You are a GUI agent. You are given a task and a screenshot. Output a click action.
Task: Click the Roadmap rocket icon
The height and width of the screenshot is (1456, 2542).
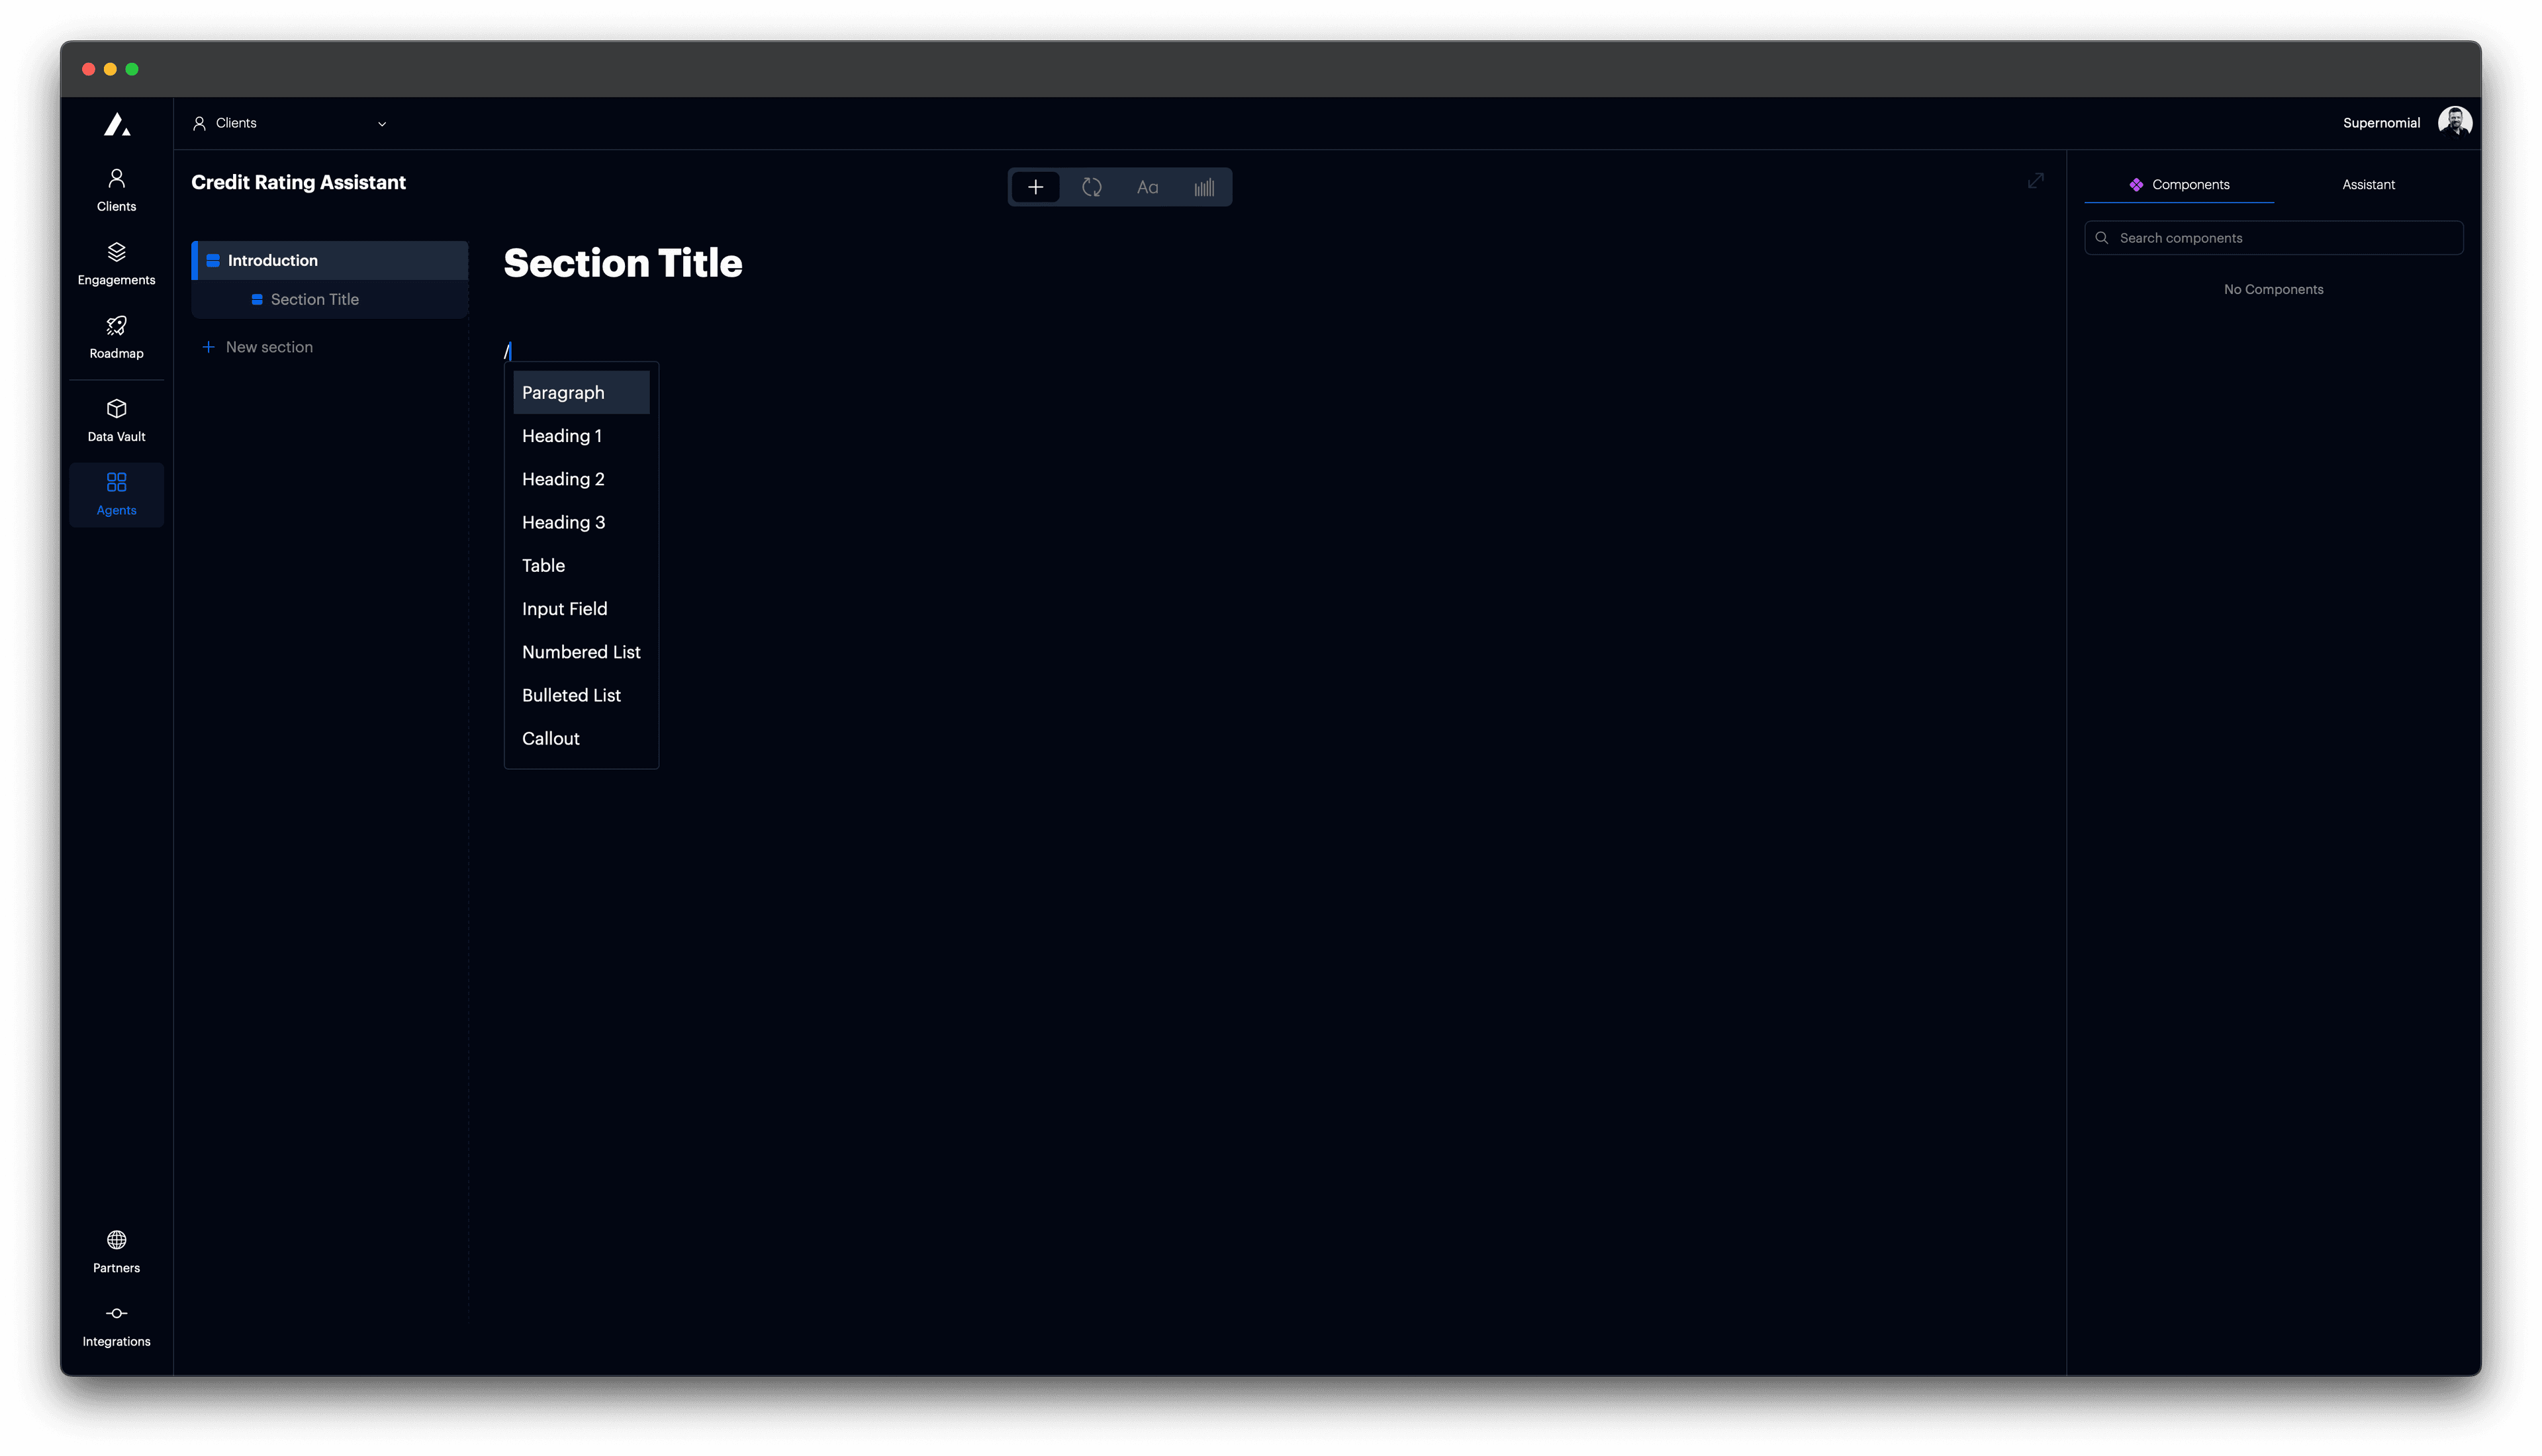(x=116, y=326)
